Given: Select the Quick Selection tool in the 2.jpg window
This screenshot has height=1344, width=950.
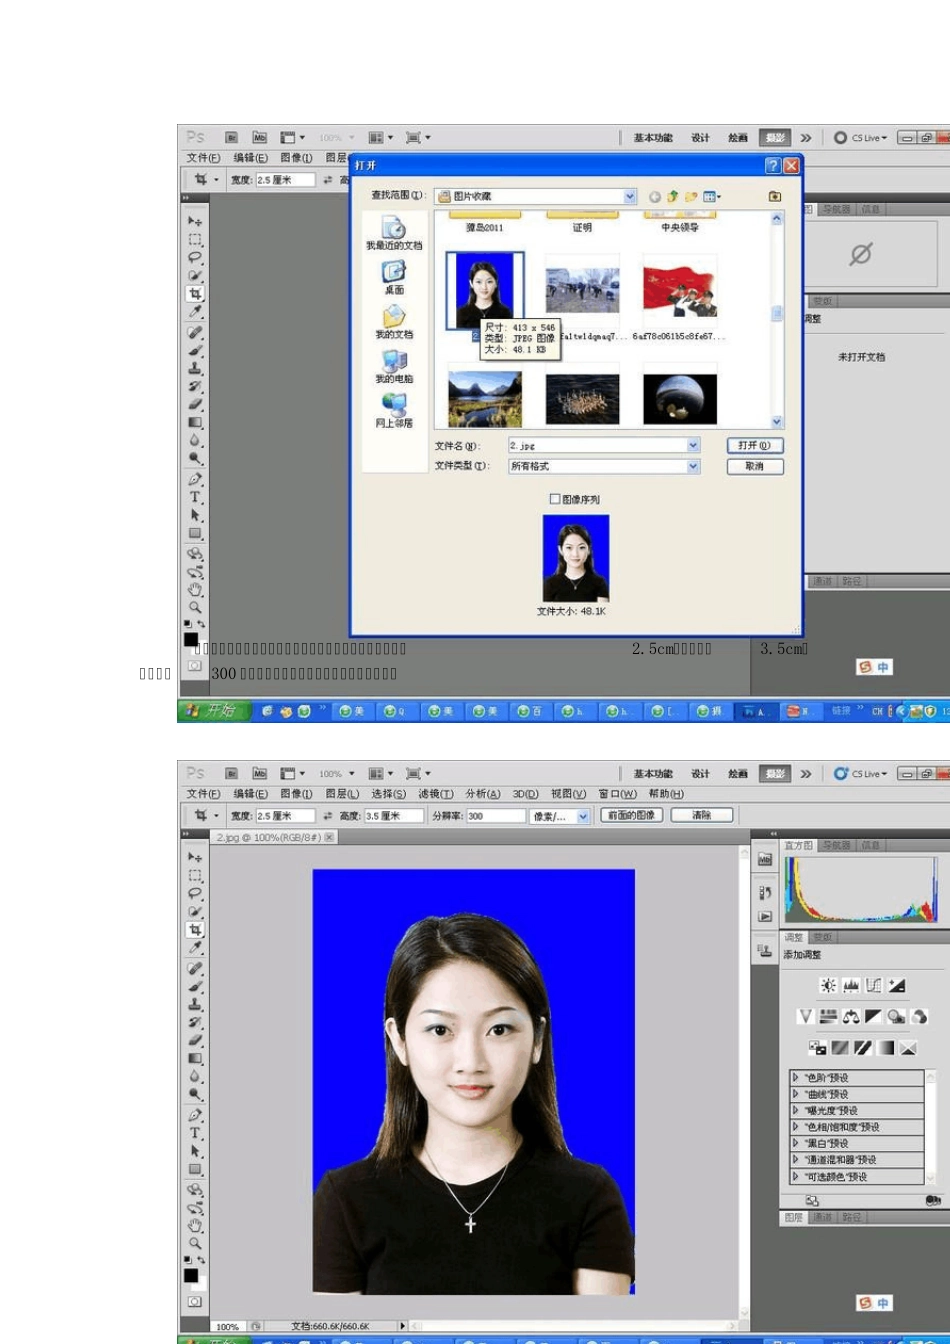Looking at the screenshot, I should (x=195, y=911).
